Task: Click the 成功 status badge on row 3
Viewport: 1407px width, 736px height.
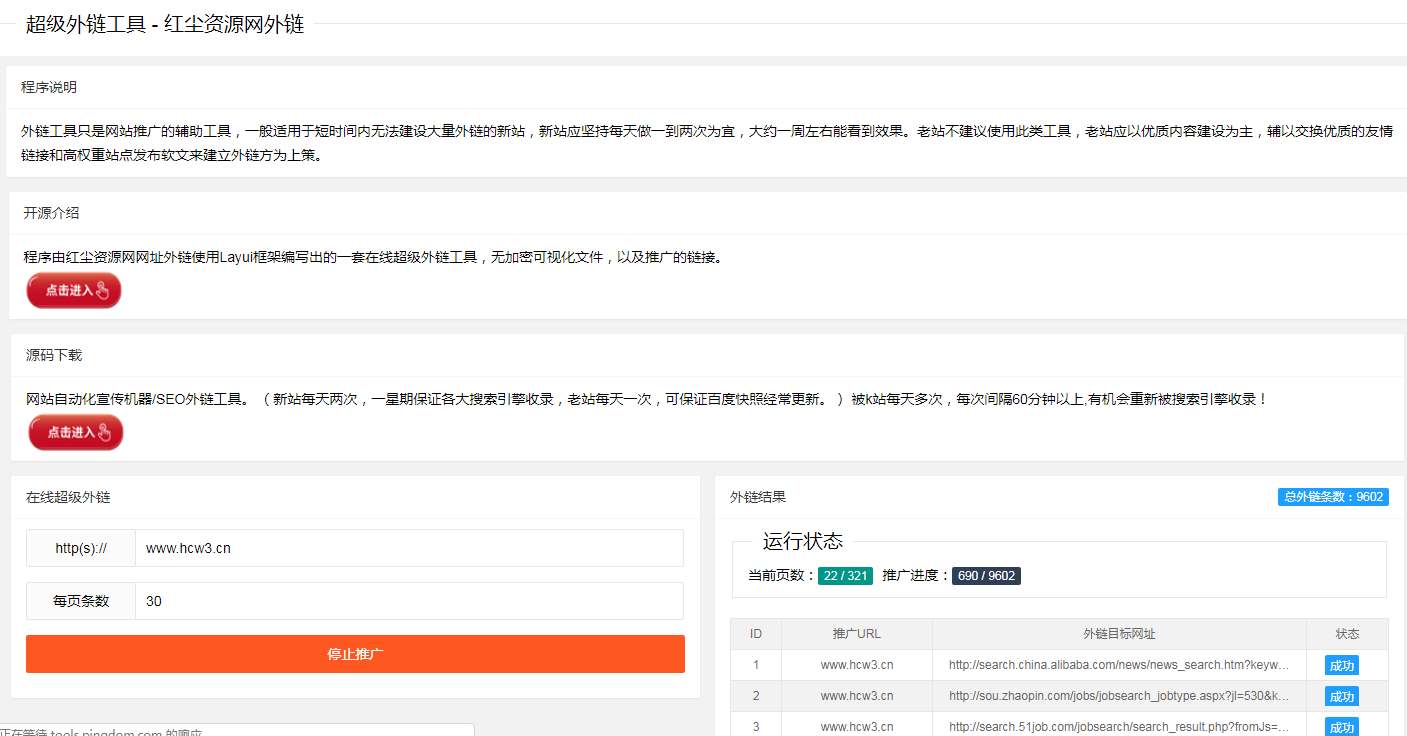Action: coord(1341,726)
